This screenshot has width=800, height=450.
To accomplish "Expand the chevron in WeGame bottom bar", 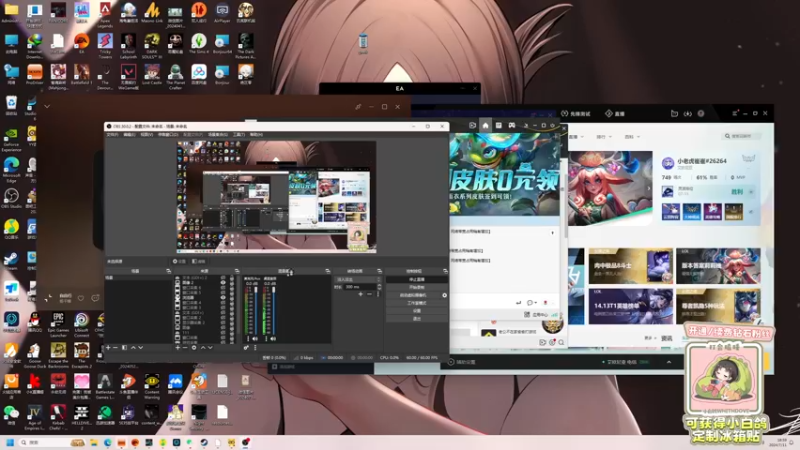I will pos(669,362).
